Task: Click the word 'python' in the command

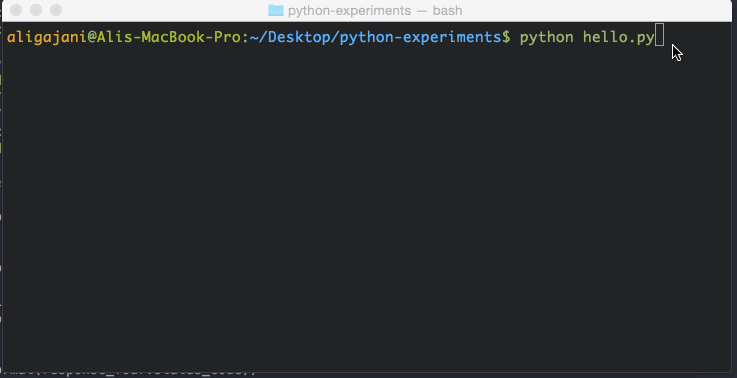Action: click(546, 38)
